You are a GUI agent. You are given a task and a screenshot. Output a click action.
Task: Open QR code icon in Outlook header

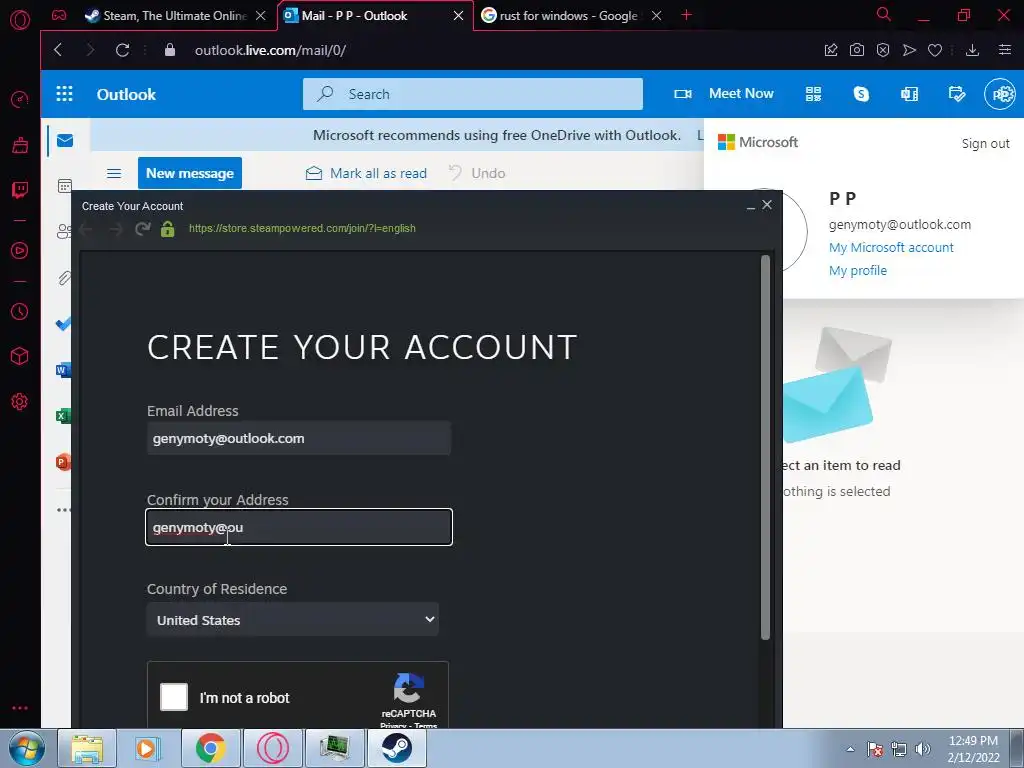813,94
